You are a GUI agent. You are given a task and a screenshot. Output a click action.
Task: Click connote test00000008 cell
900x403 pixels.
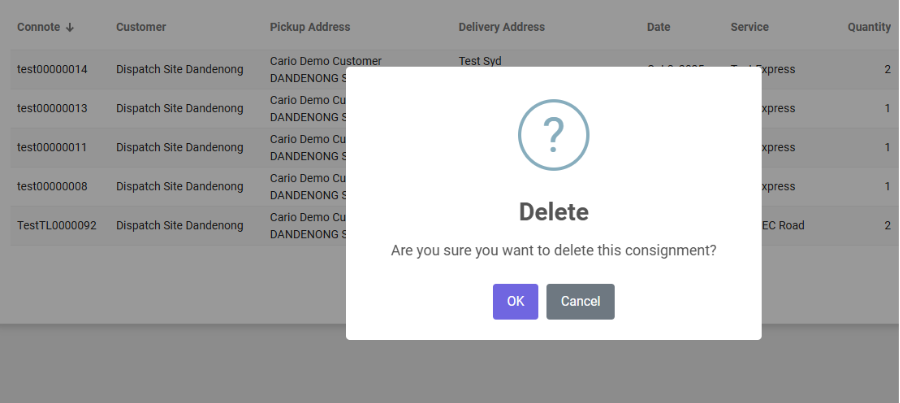52,187
